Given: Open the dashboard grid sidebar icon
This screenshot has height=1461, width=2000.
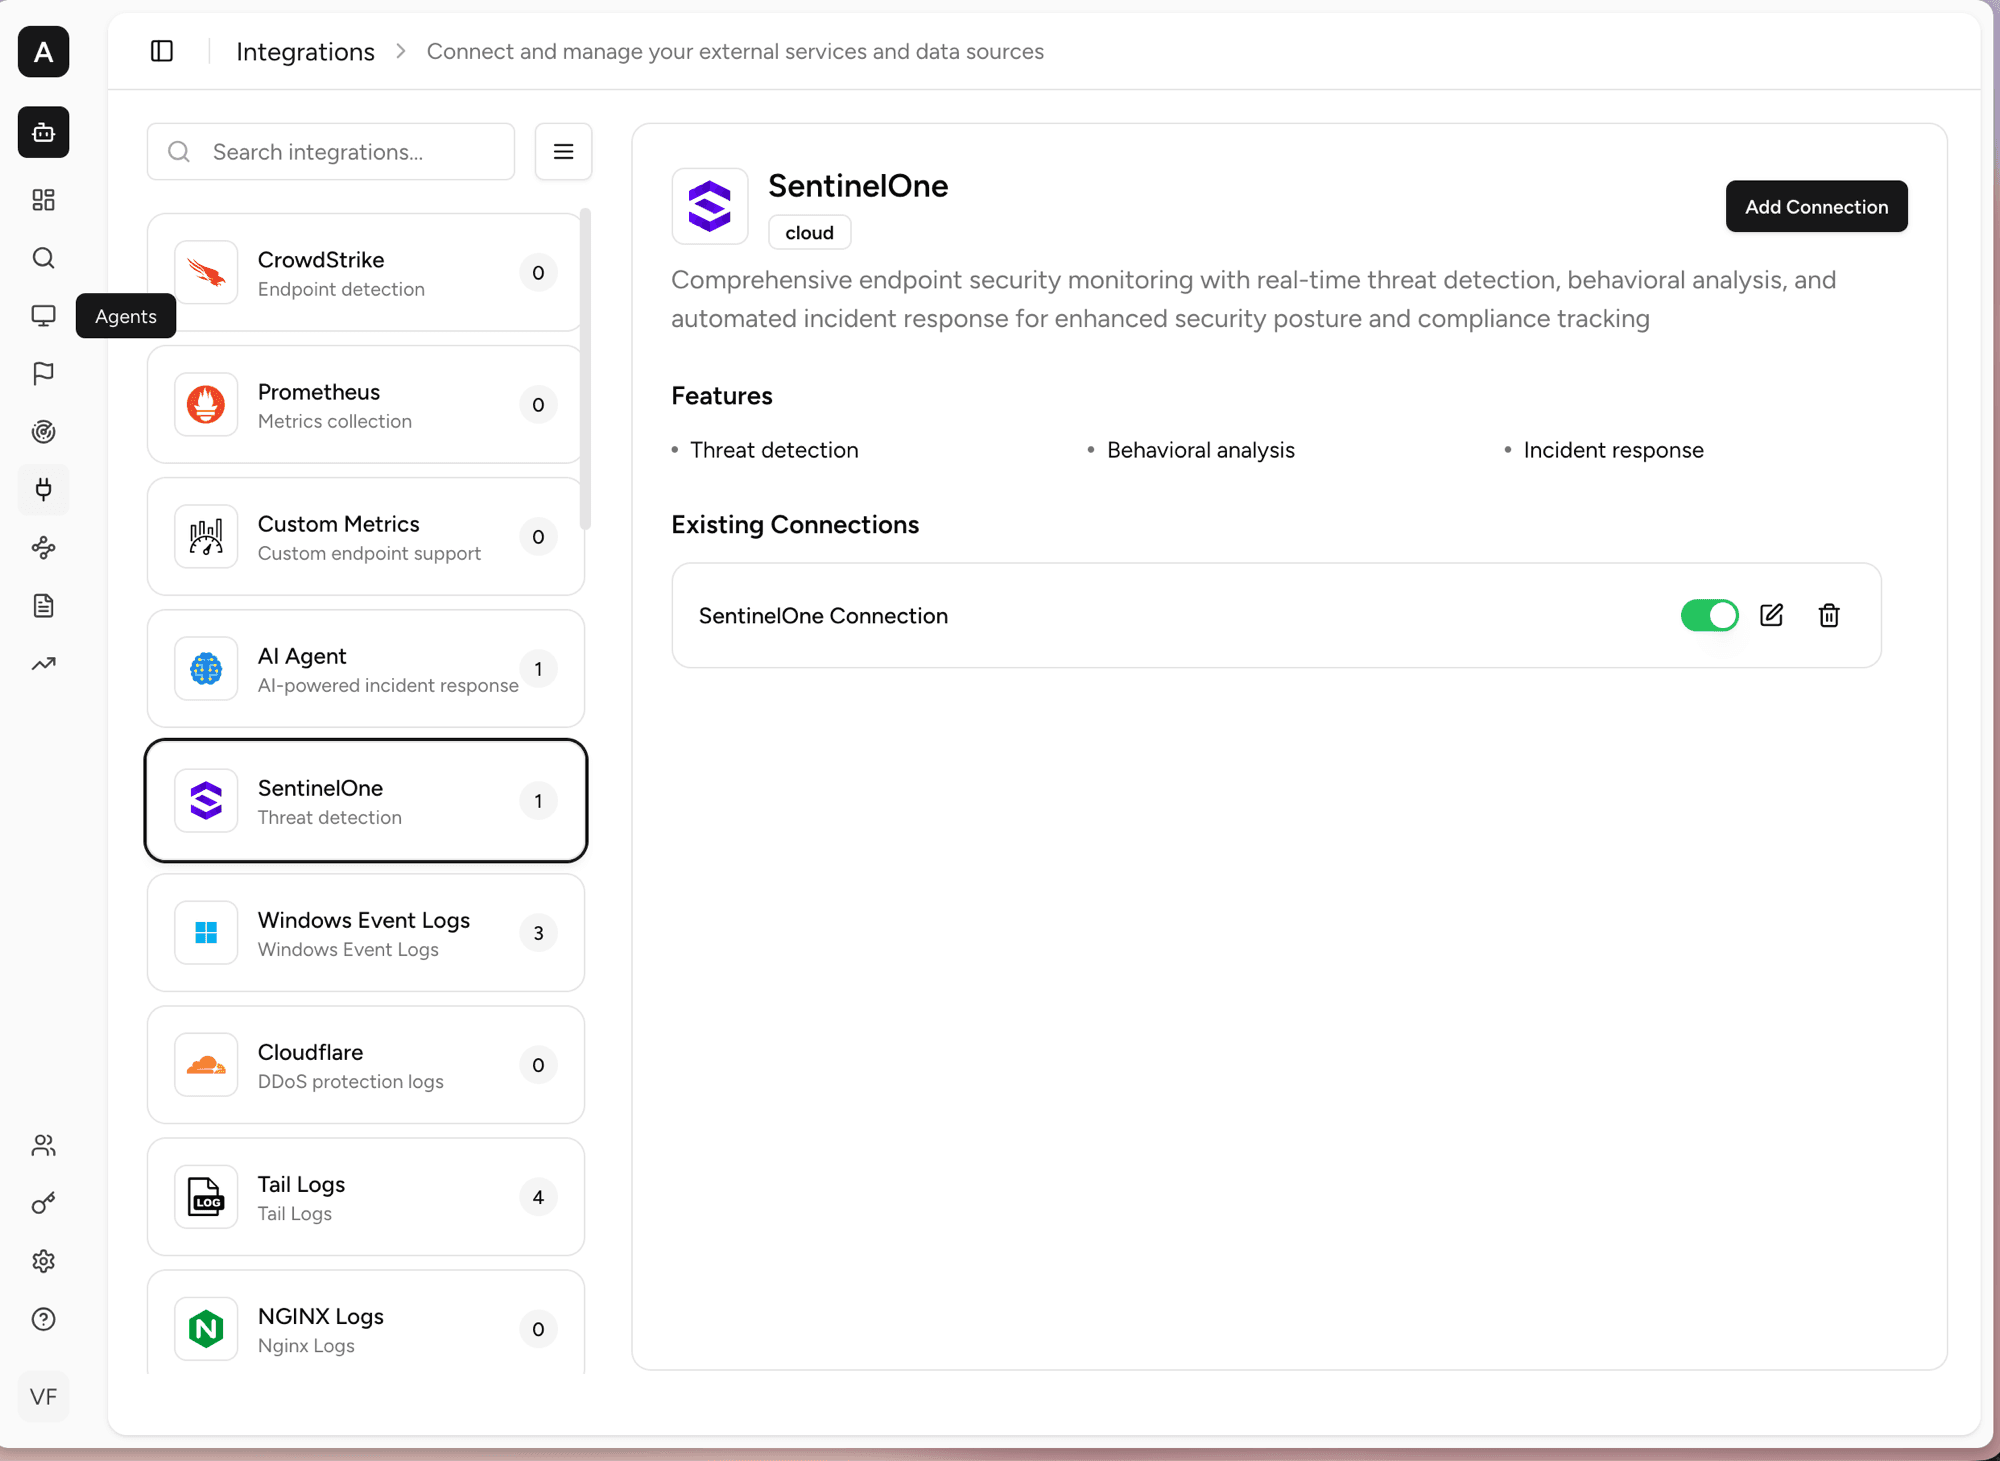Looking at the screenshot, I should pyautogui.click(x=43, y=200).
